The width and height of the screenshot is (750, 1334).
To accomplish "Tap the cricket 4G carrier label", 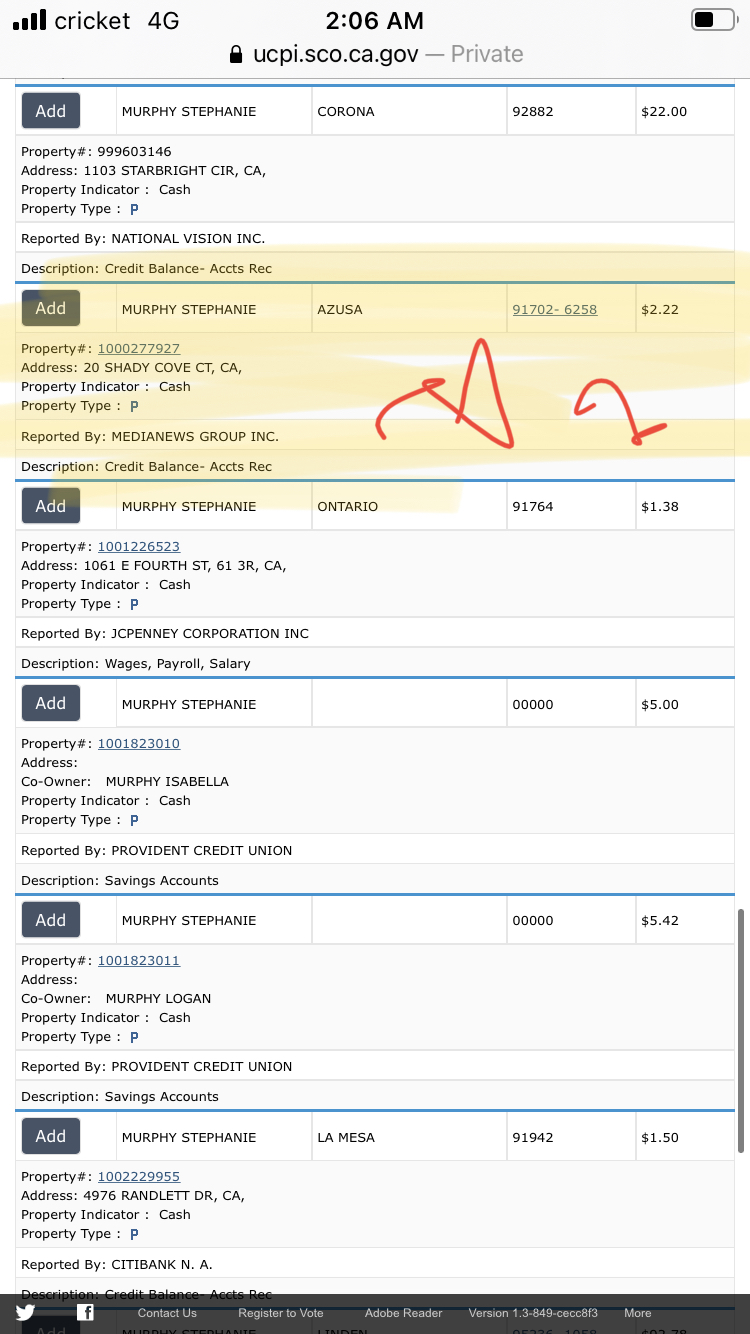I will pos(117,21).
